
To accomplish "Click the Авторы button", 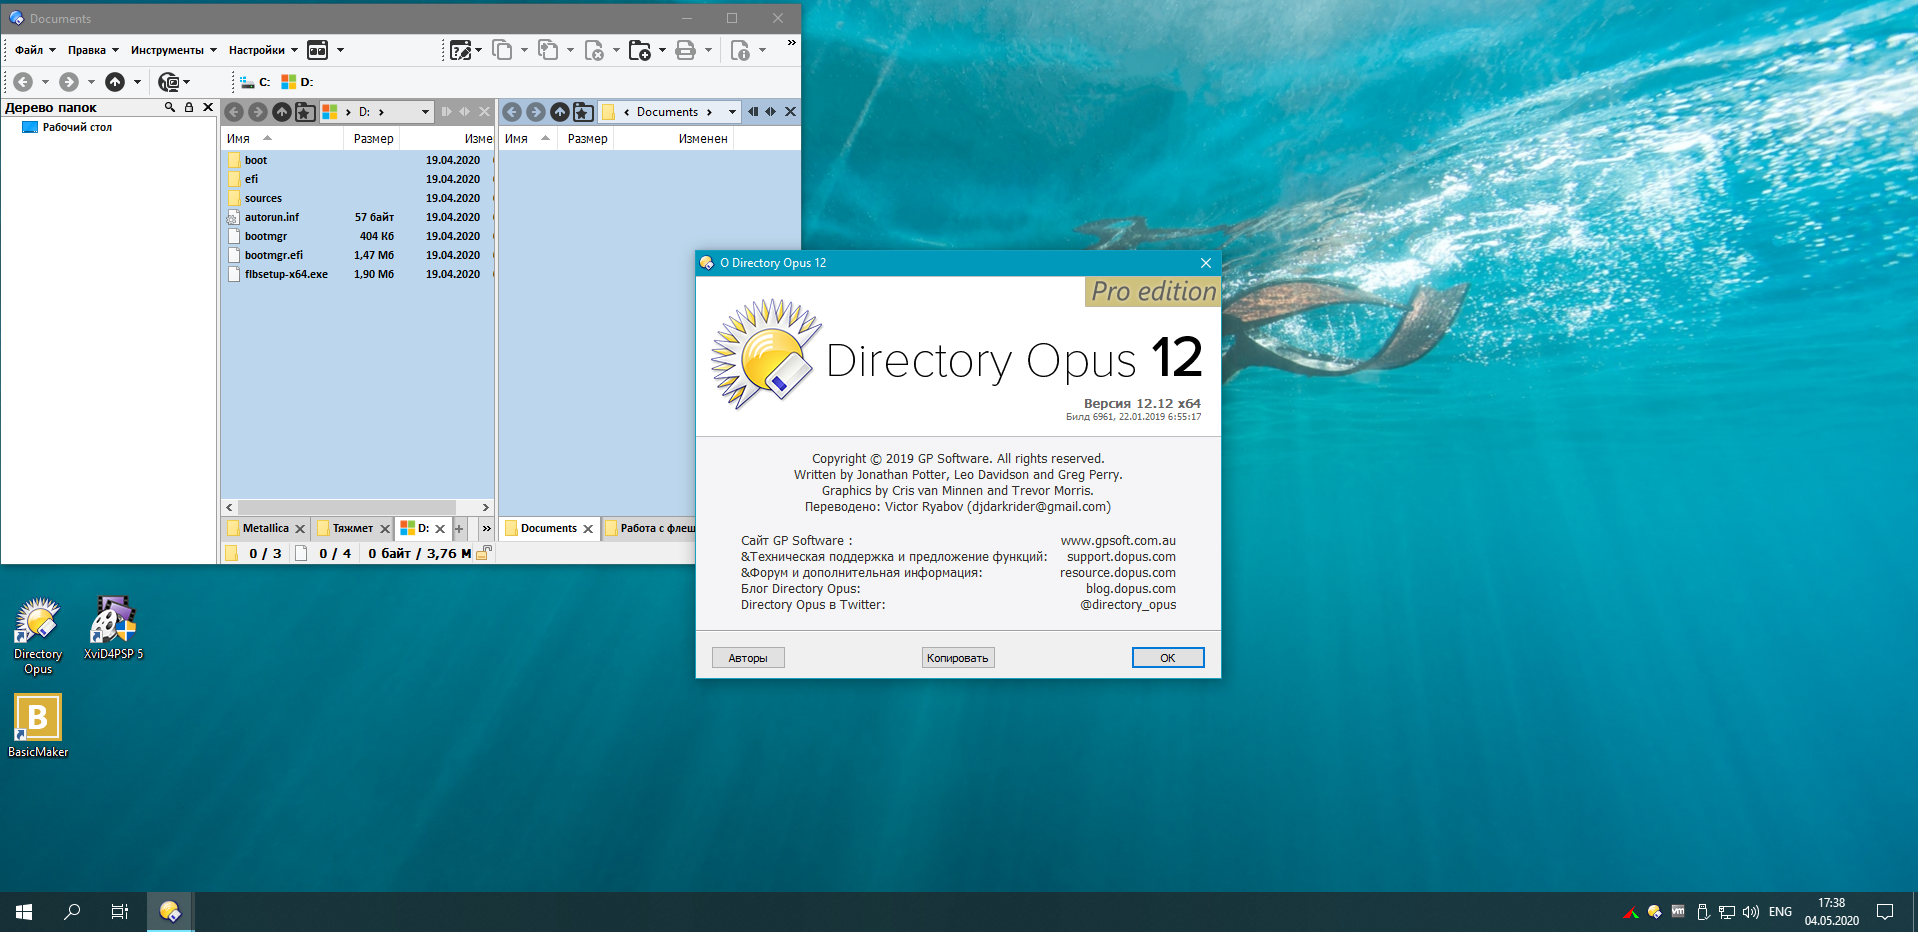I will [748, 658].
